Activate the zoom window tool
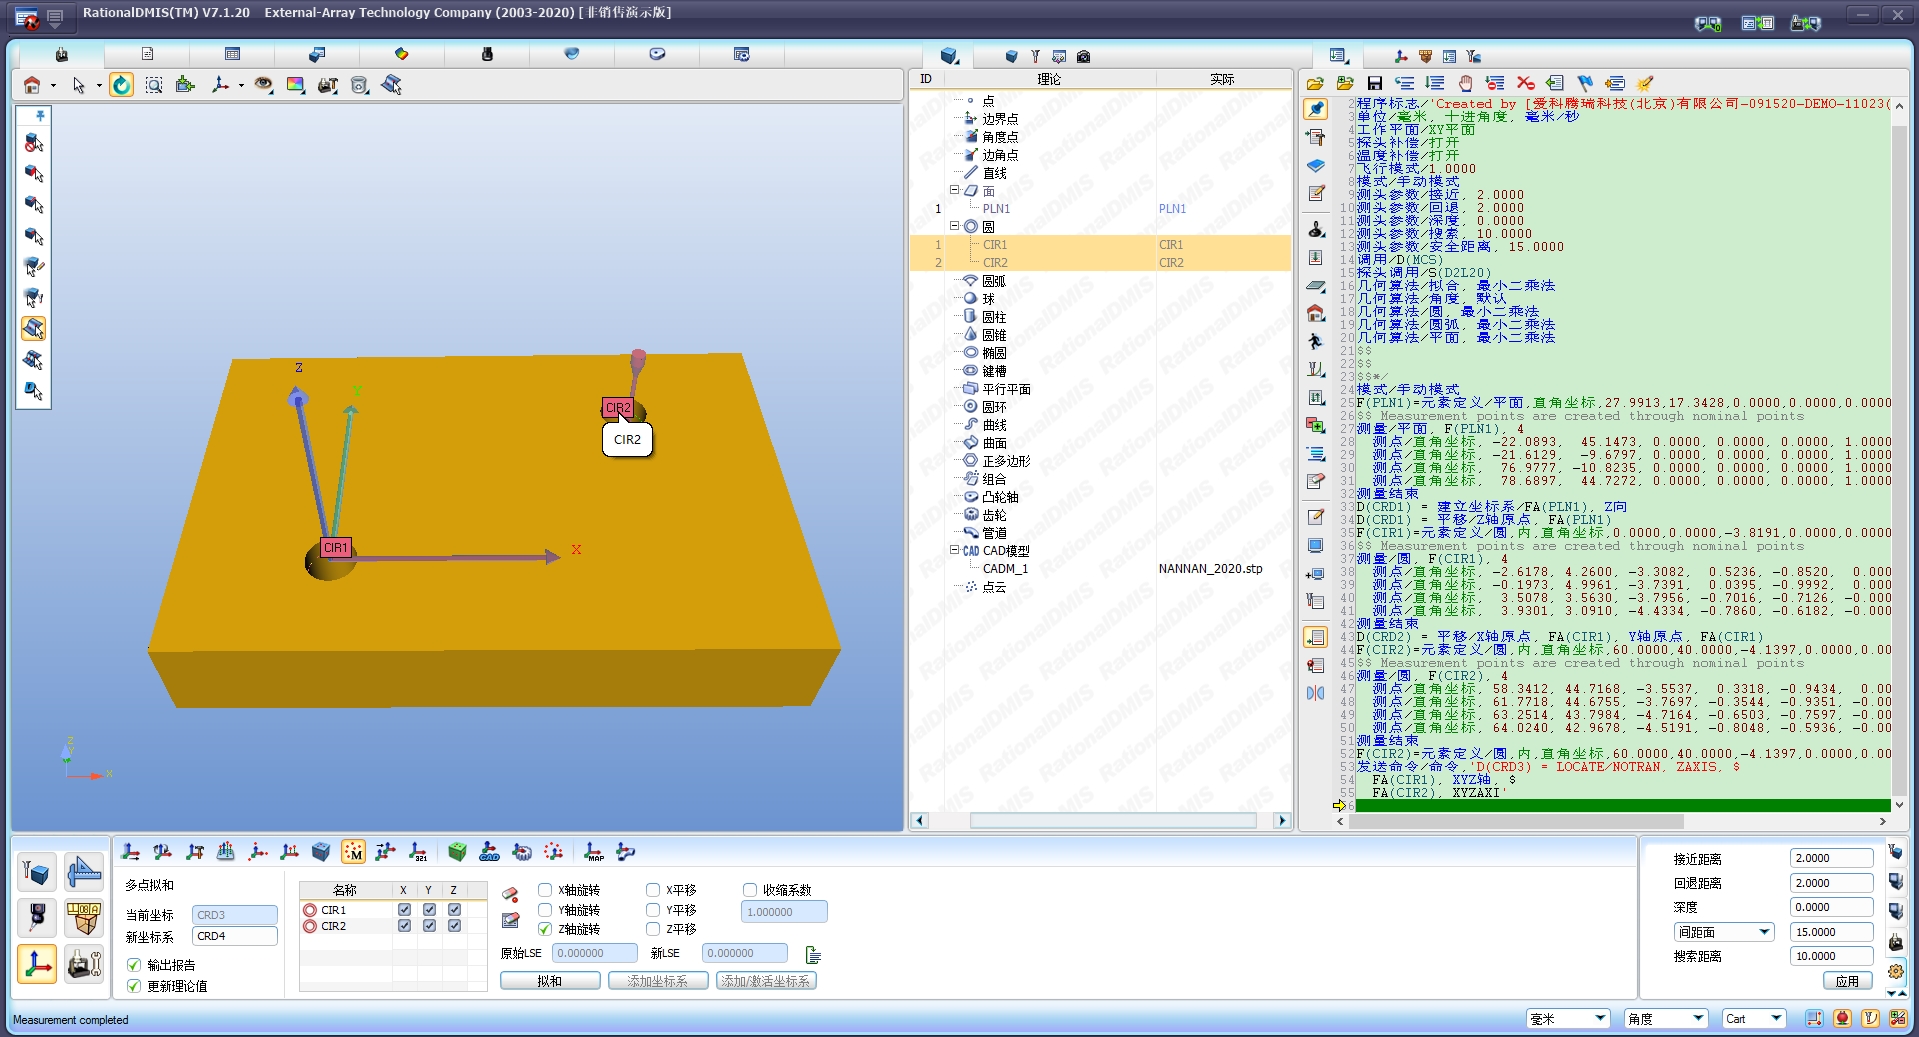The width and height of the screenshot is (1919, 1037). [x=154, y=85]
